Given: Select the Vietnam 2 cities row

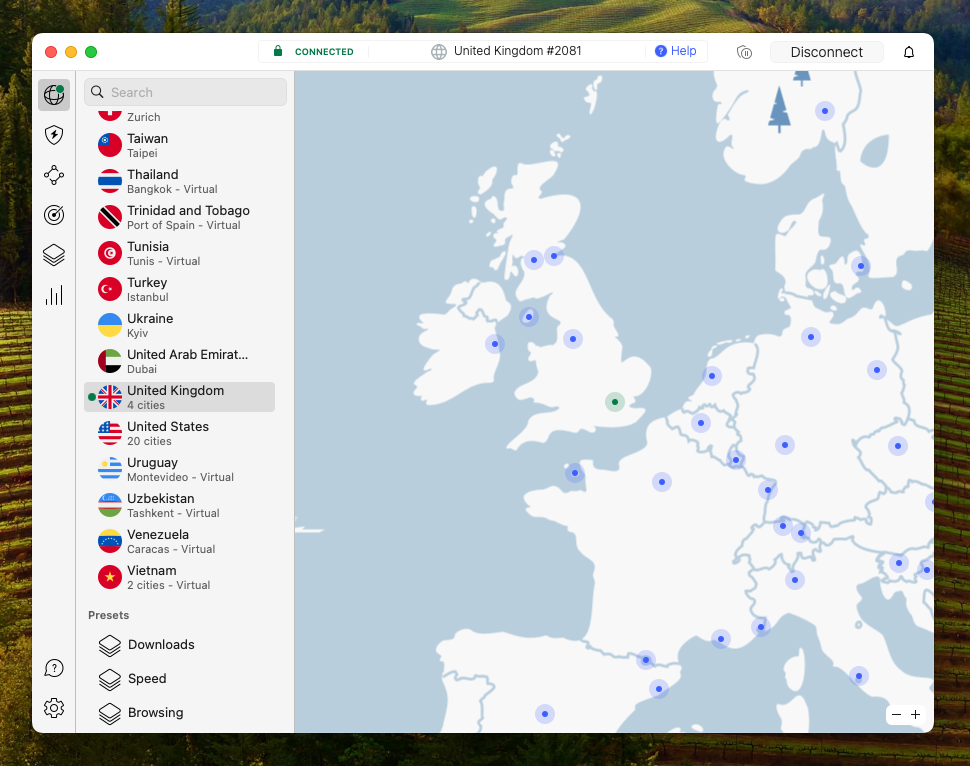Looking at the screenshot, I should point(179,577).
